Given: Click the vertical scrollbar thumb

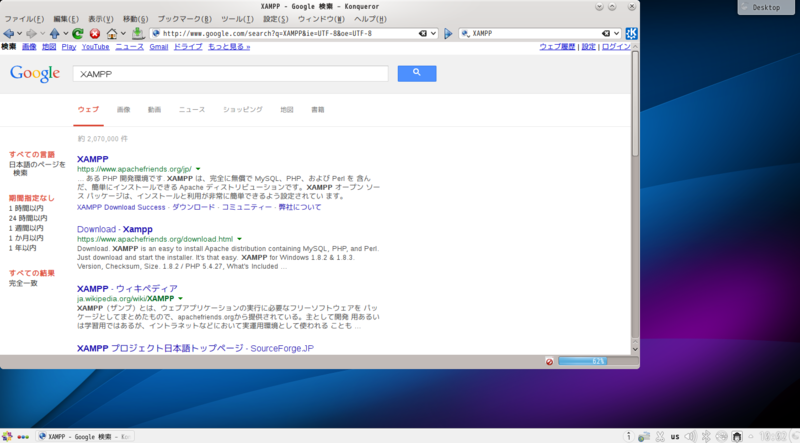Looking at the screenshot, I should pos(635,103).
